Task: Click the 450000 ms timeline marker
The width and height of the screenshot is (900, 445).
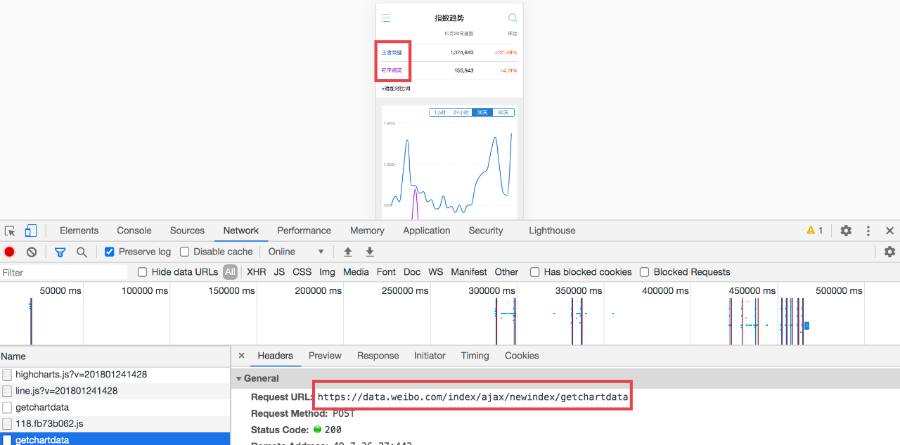Action: (x=752, y=291)
